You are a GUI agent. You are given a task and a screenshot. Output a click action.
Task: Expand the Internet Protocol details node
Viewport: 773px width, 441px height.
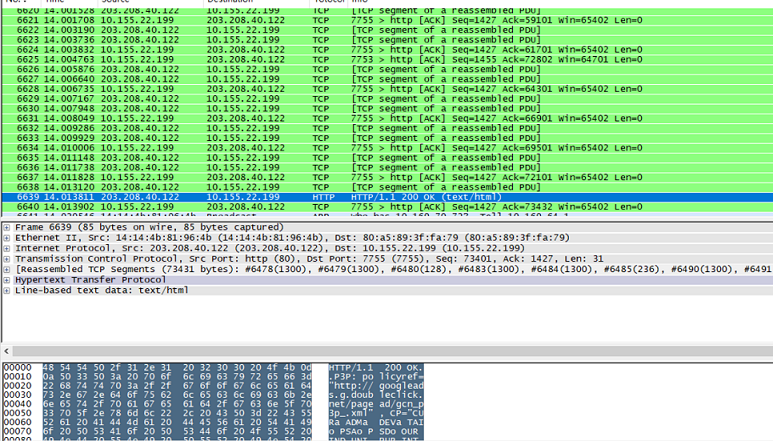click(7, 248)
